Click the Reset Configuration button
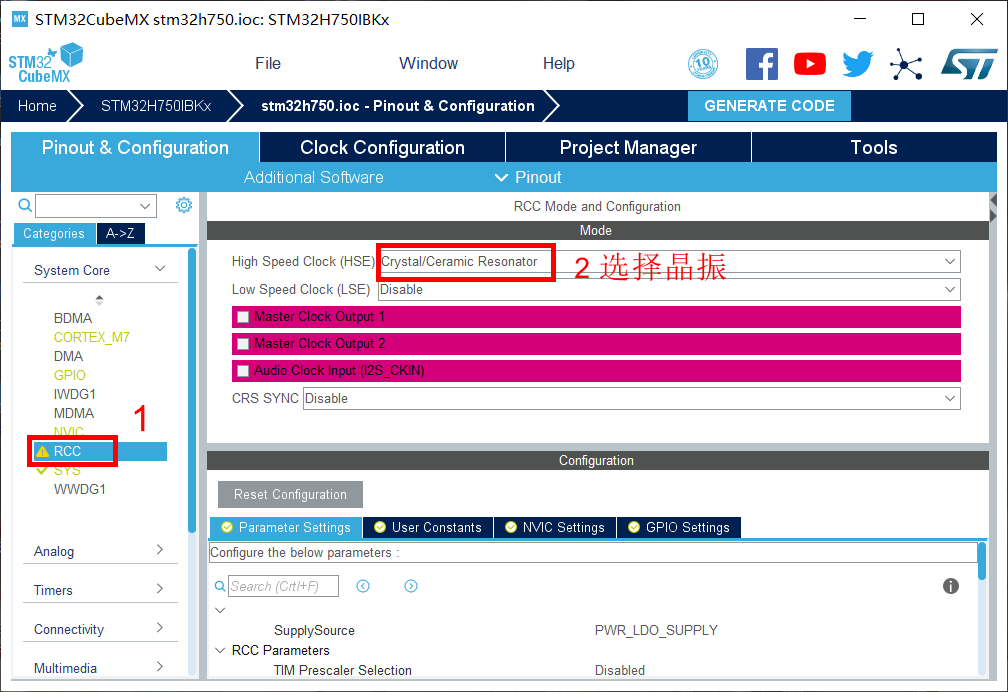1008x692 pixels. coord(290,494)
